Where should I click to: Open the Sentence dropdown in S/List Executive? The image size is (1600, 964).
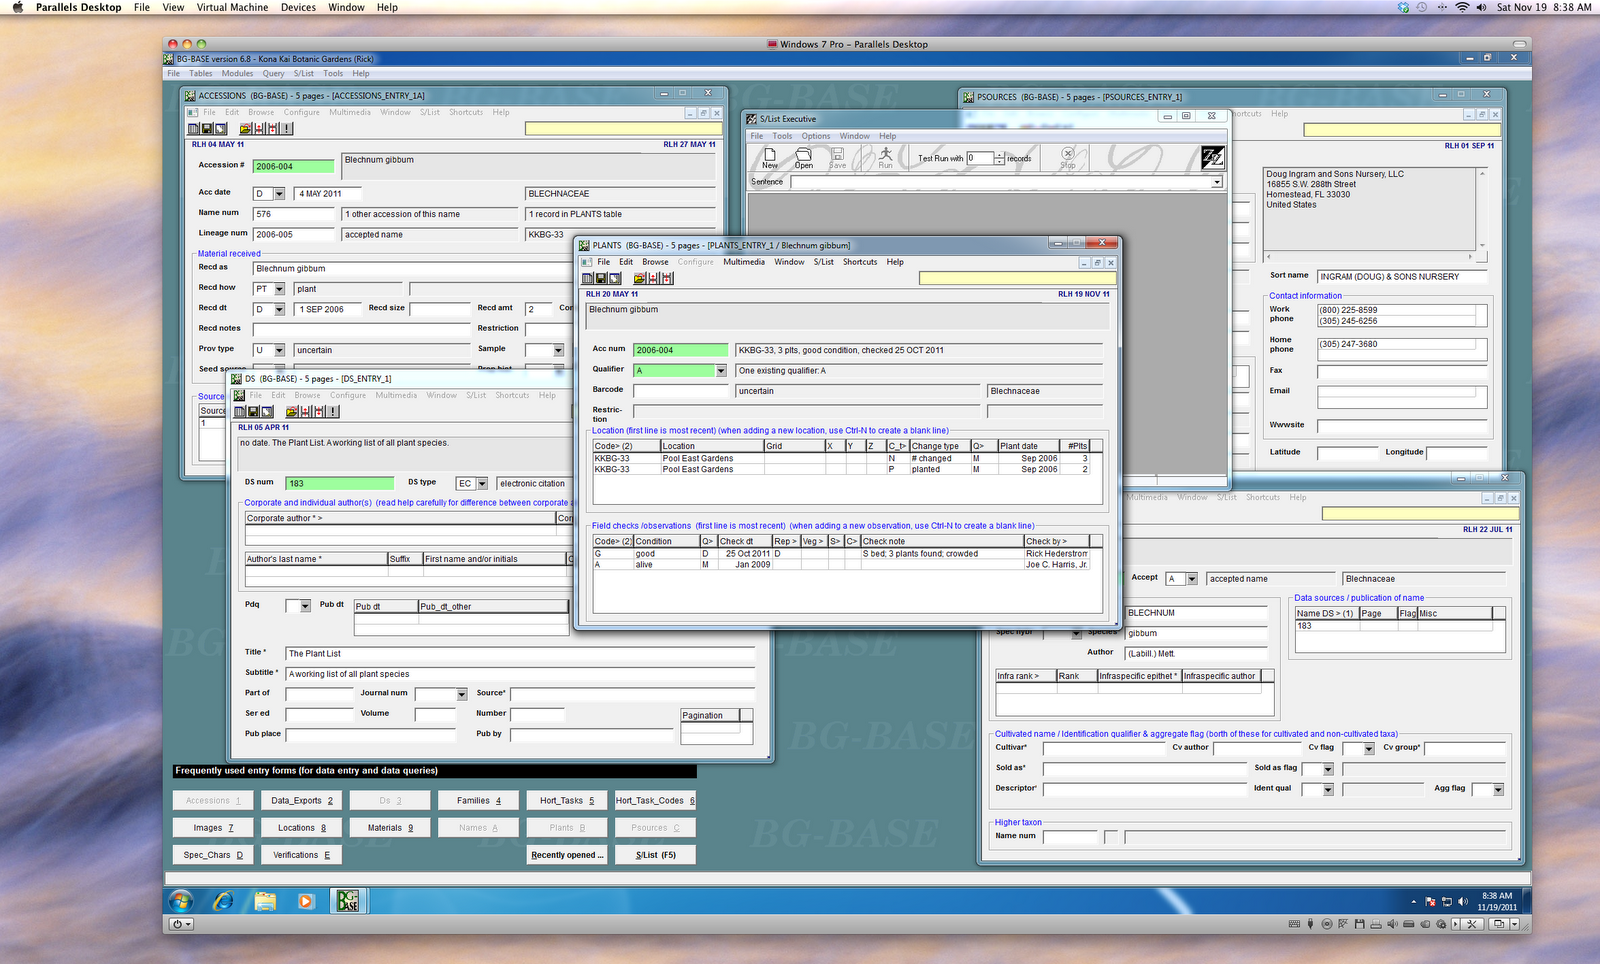click(1217, 182)
